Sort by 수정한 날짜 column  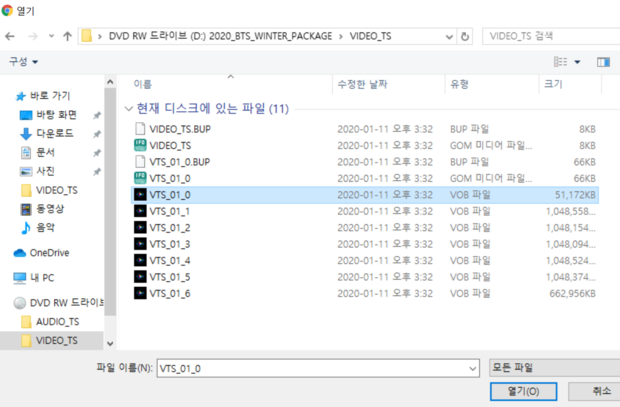(362, 84)
